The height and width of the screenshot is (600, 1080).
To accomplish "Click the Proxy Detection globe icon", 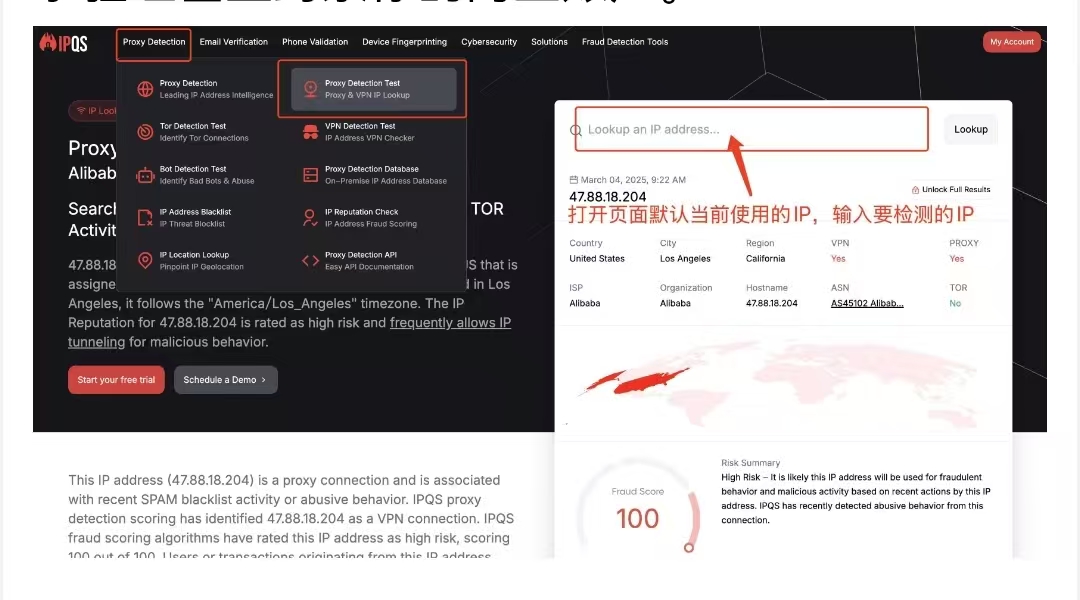I will 145,89.
